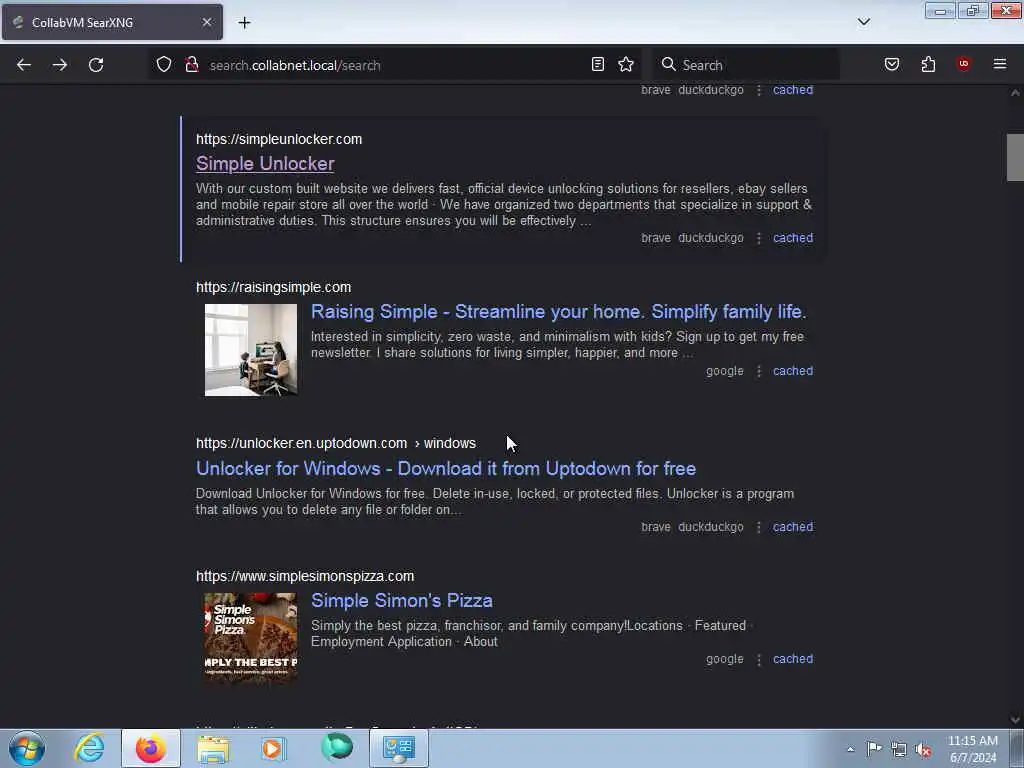1024x768 pixels.
Task: Expand more options dots for Simple Unlocker result
Action: (758, 238)
